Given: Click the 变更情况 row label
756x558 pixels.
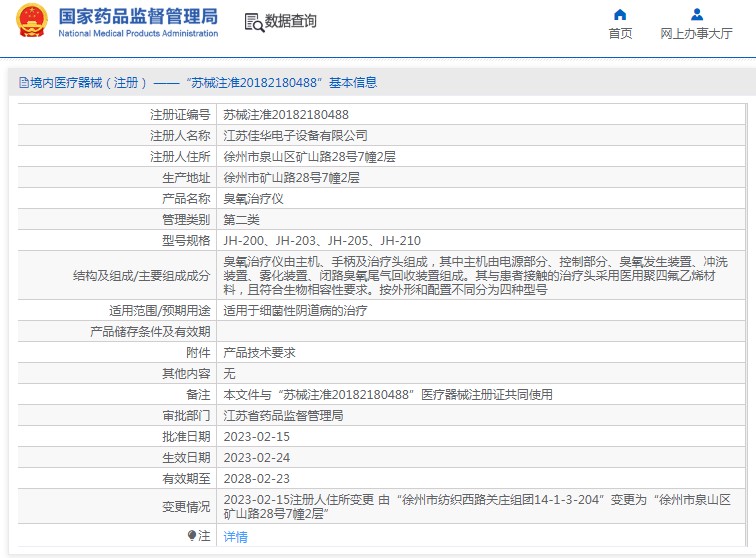Looking at the screenshot, I should tap(186, 506).
